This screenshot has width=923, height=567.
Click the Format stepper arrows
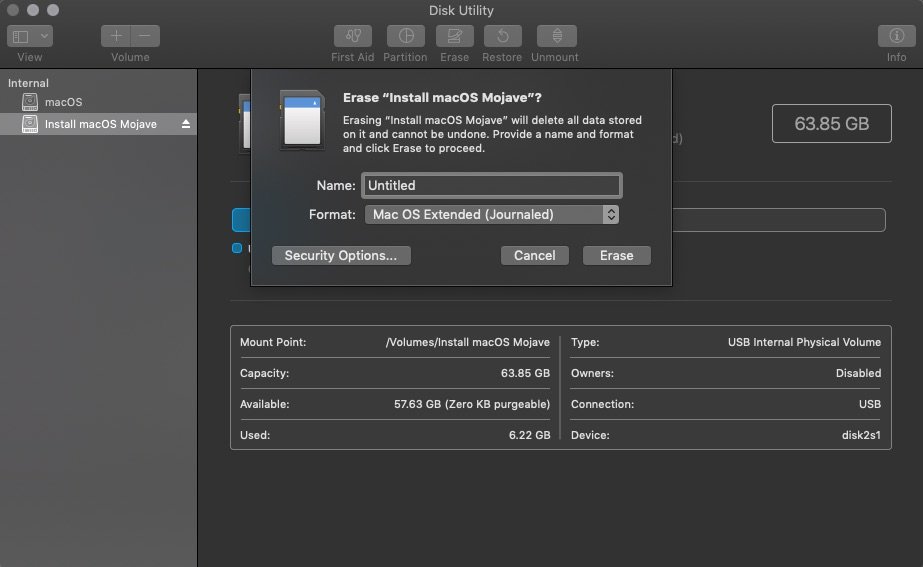point(611,214)
